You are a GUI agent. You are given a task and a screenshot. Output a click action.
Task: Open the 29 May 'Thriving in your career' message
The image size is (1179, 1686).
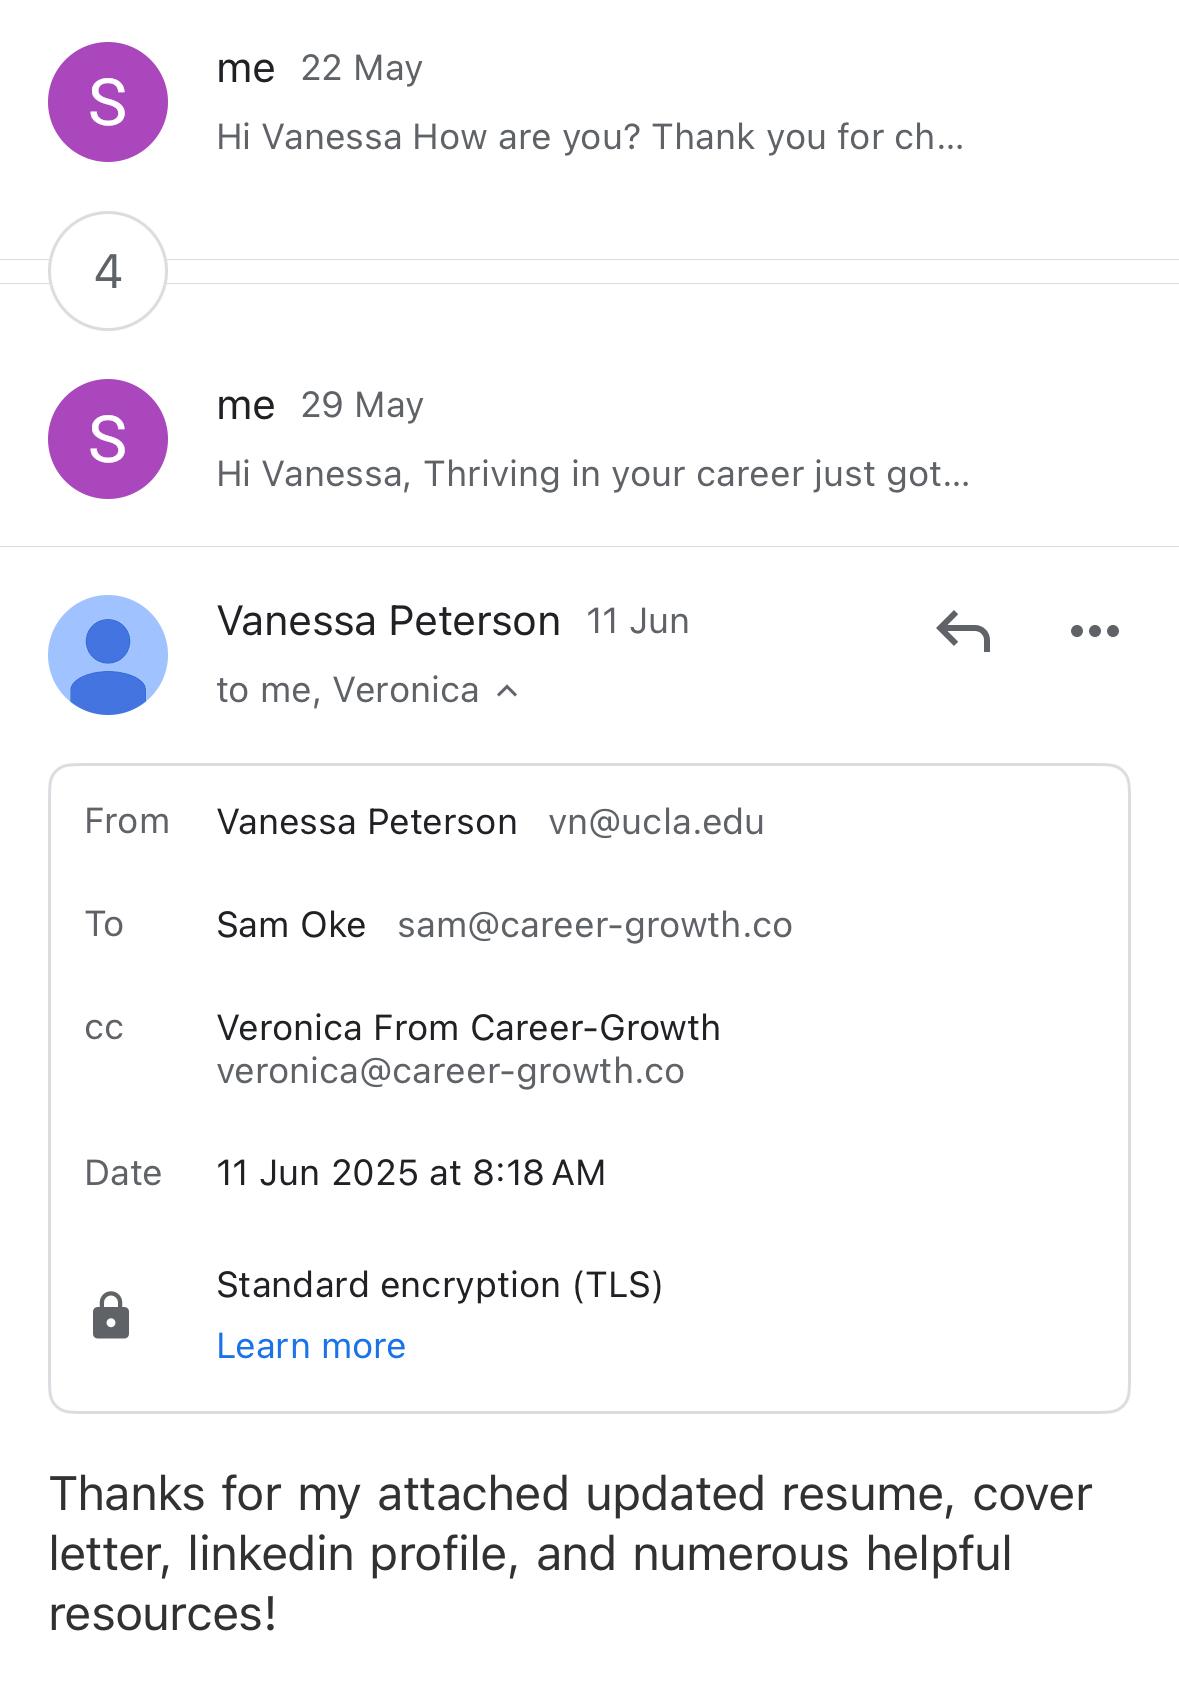(x=593, y=474)
